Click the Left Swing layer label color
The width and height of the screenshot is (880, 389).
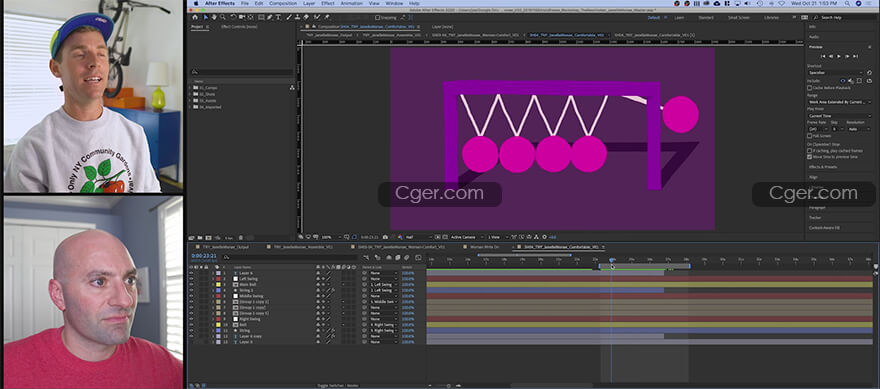[218, 279]
